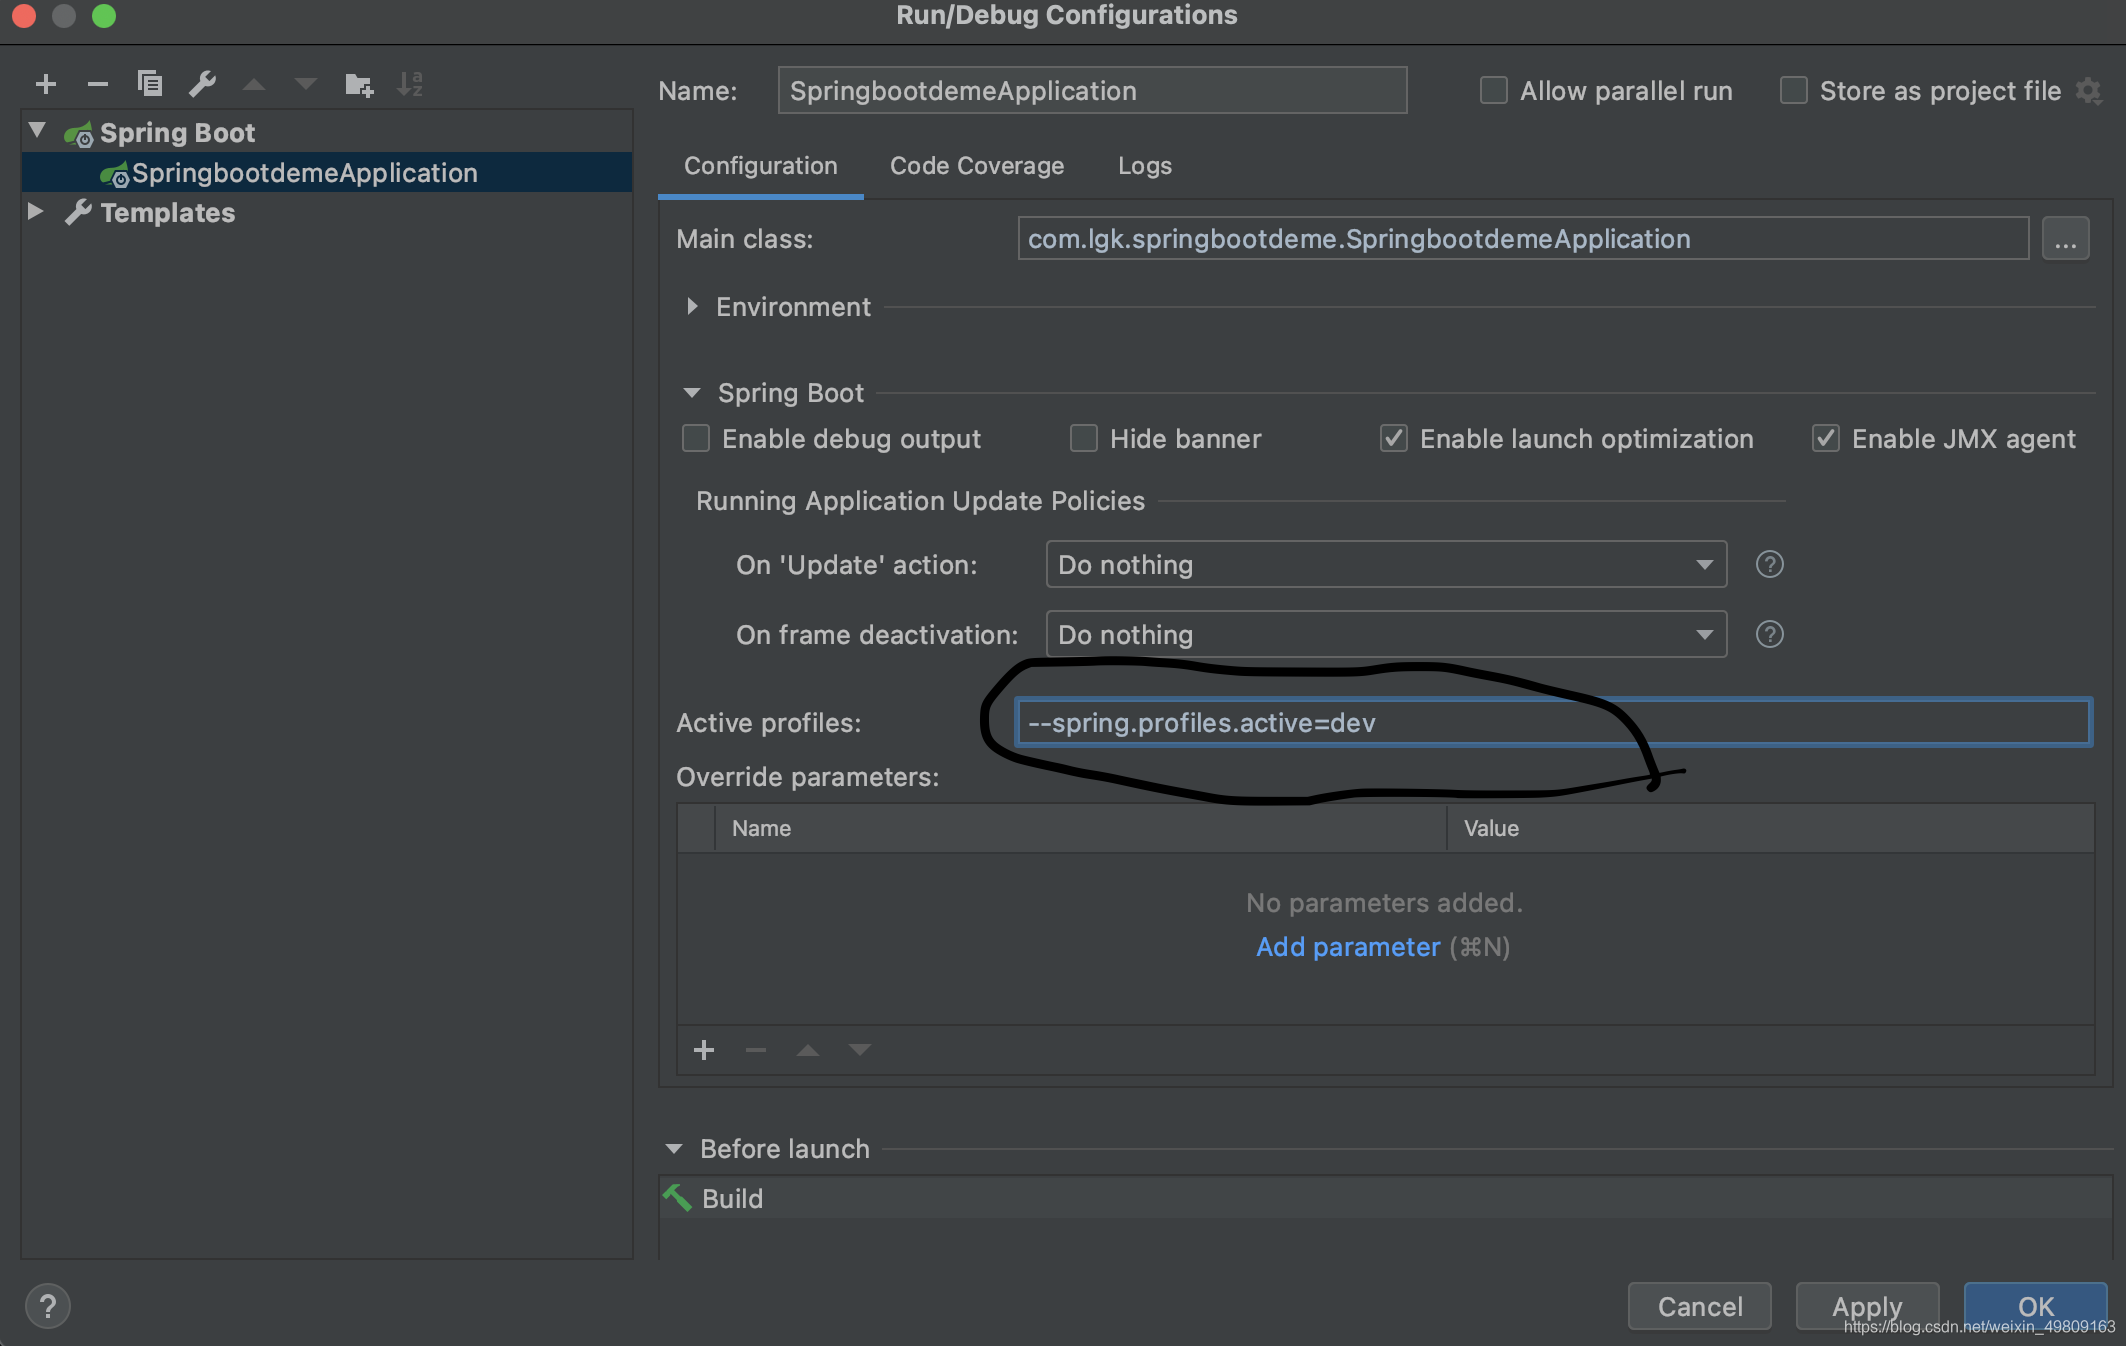This screenshot has height=1346, width=2126.
Task: Collapse the Before launch section
Action: coord(674,1149)
